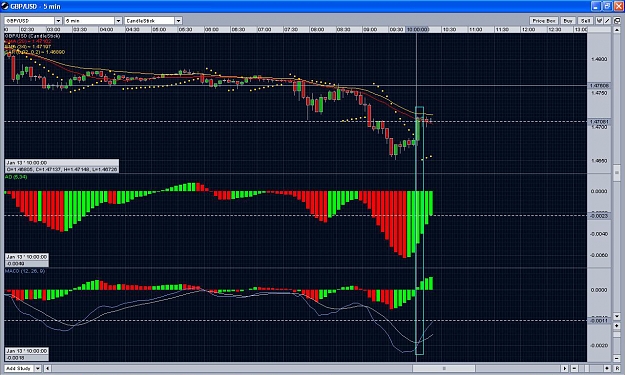Click the Add Study button
This screenshot has height=375, width=625.
point(19,368)
